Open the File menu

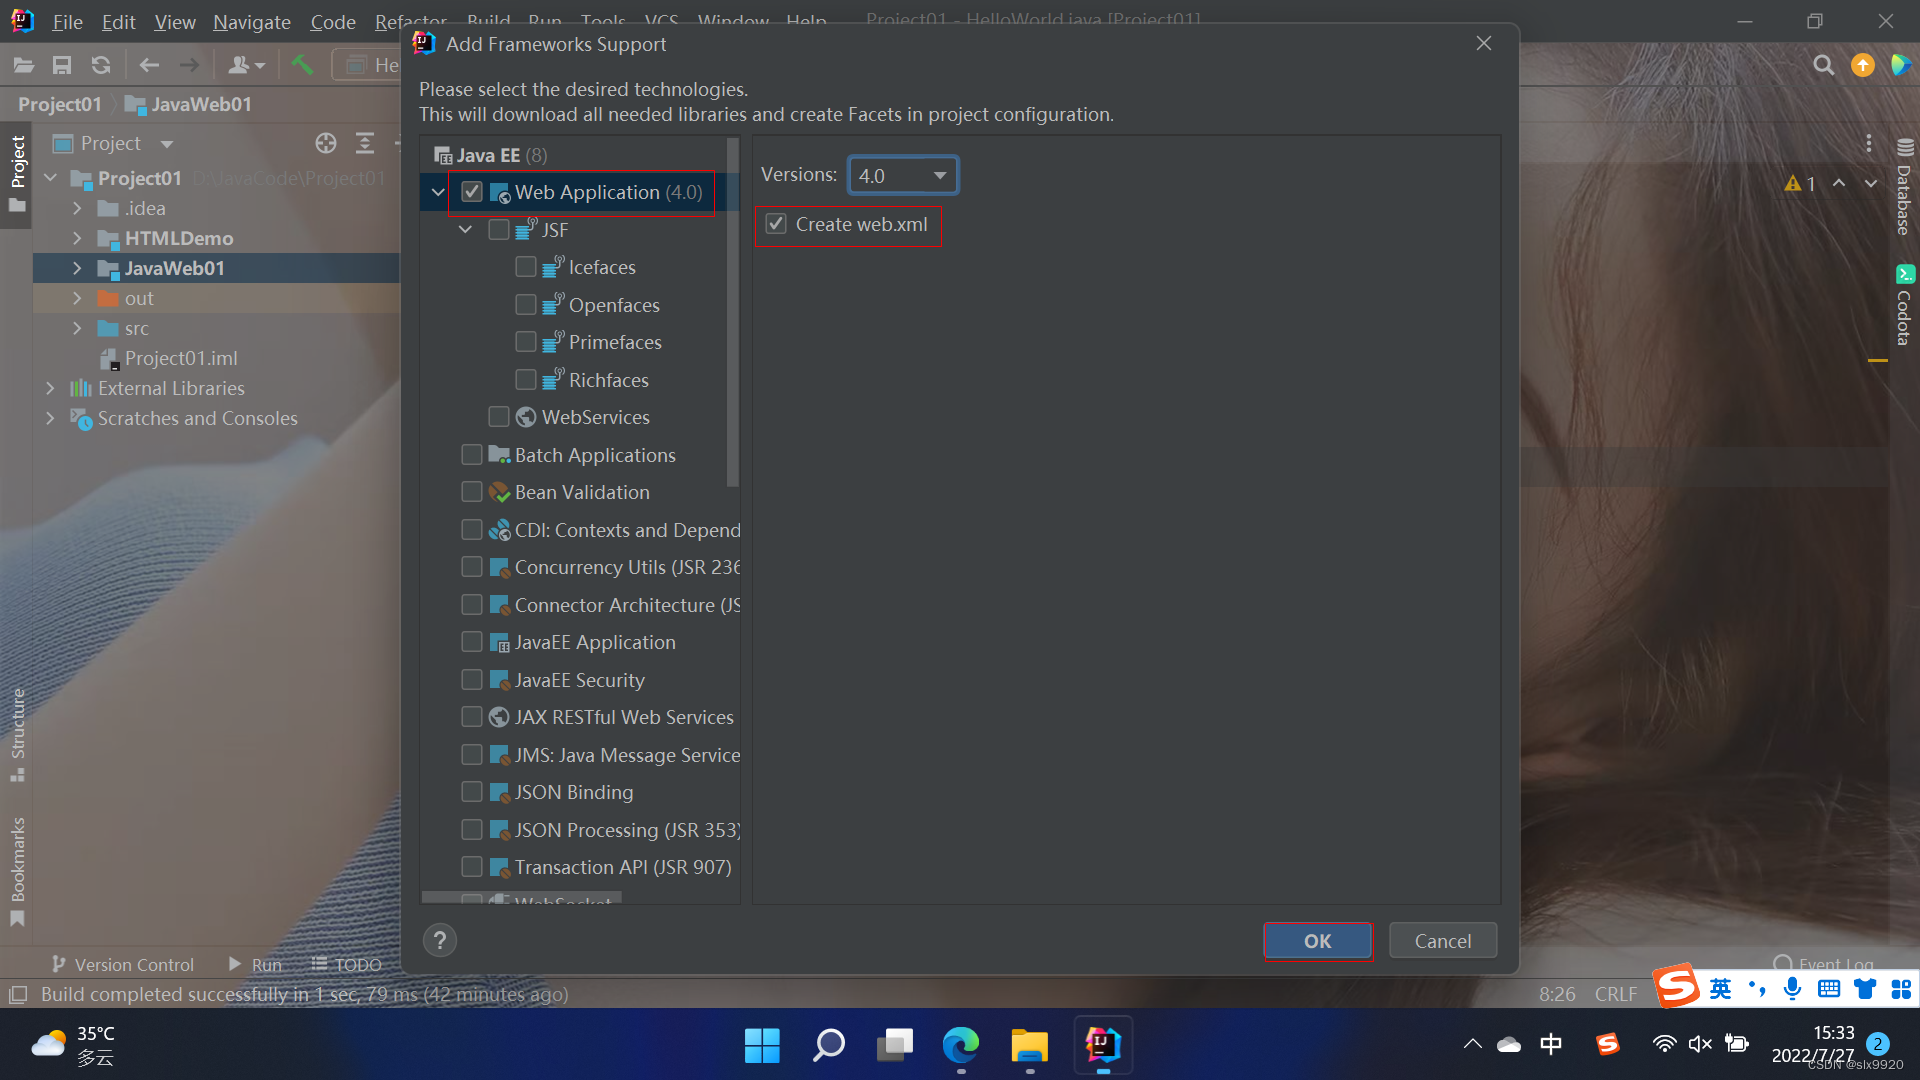click(67, 22)
